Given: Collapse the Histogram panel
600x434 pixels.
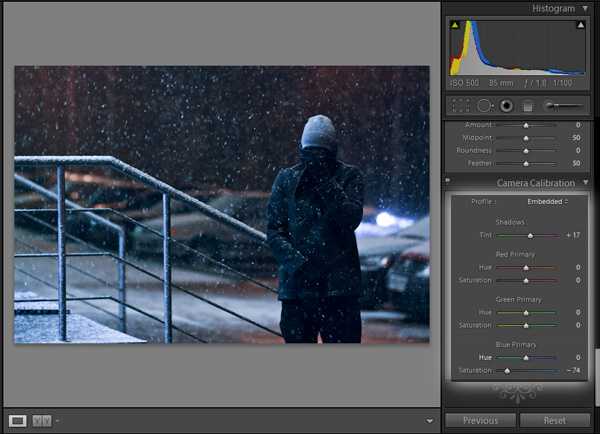Looking at the screenshot, I should point(585,8).
